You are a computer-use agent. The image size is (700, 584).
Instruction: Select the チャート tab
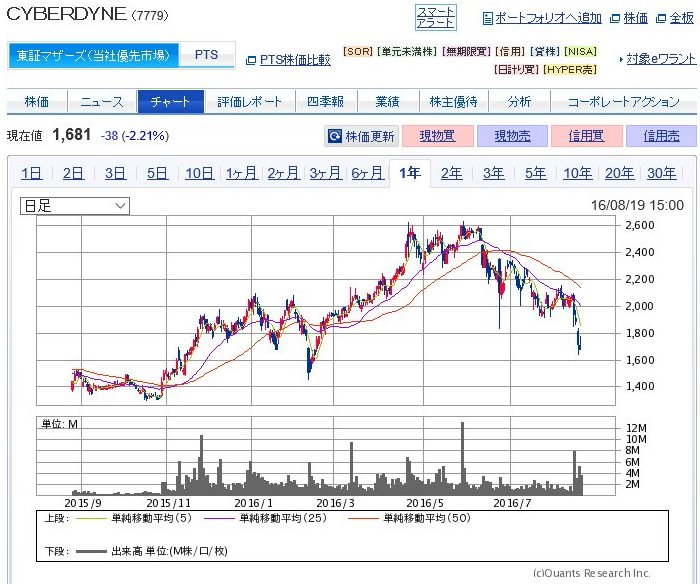(x=171, y=101)
